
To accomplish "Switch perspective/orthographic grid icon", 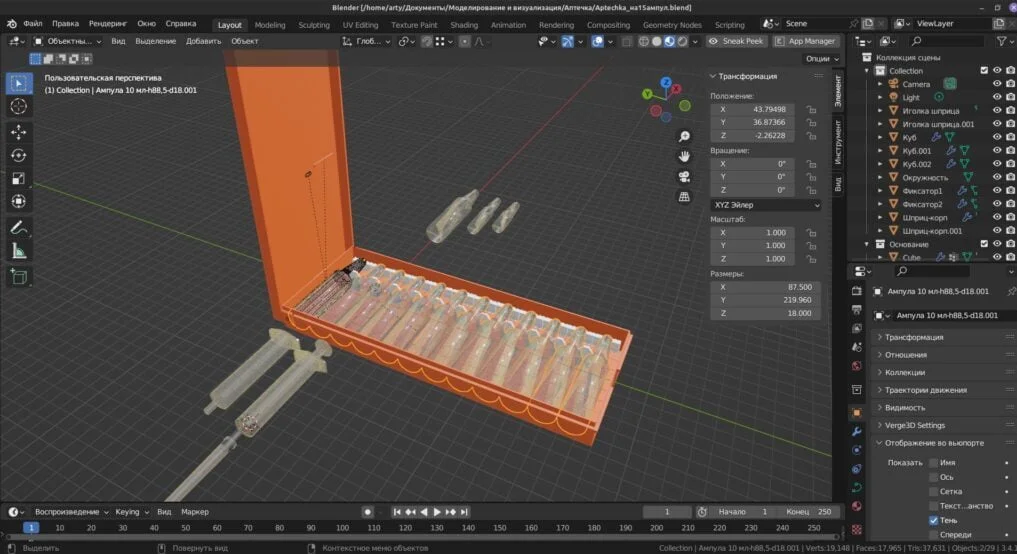I will point(684,197).
